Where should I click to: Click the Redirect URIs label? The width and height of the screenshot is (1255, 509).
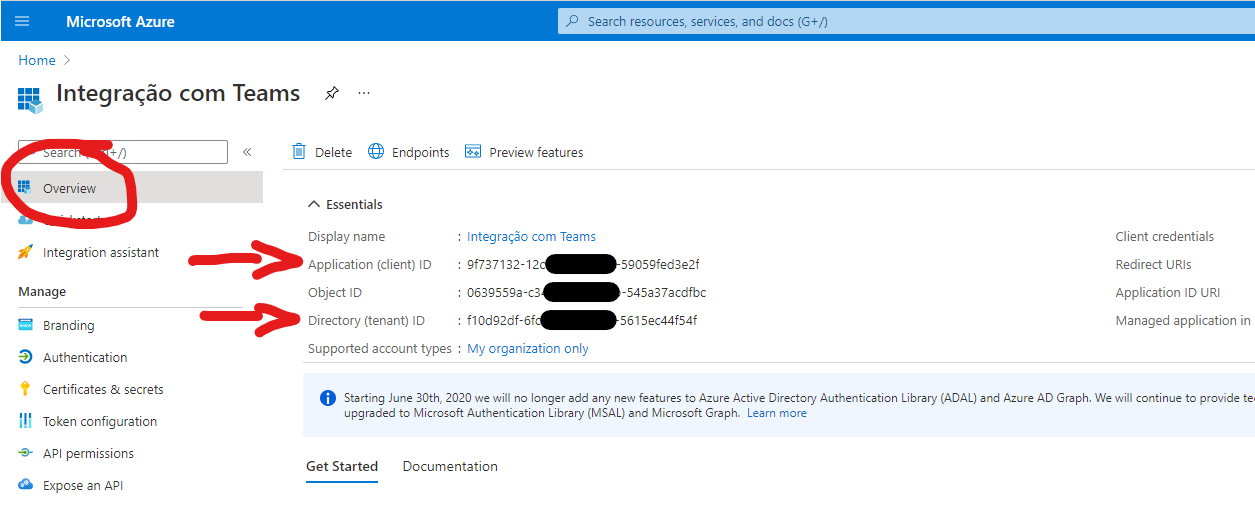pos(1153,264)
